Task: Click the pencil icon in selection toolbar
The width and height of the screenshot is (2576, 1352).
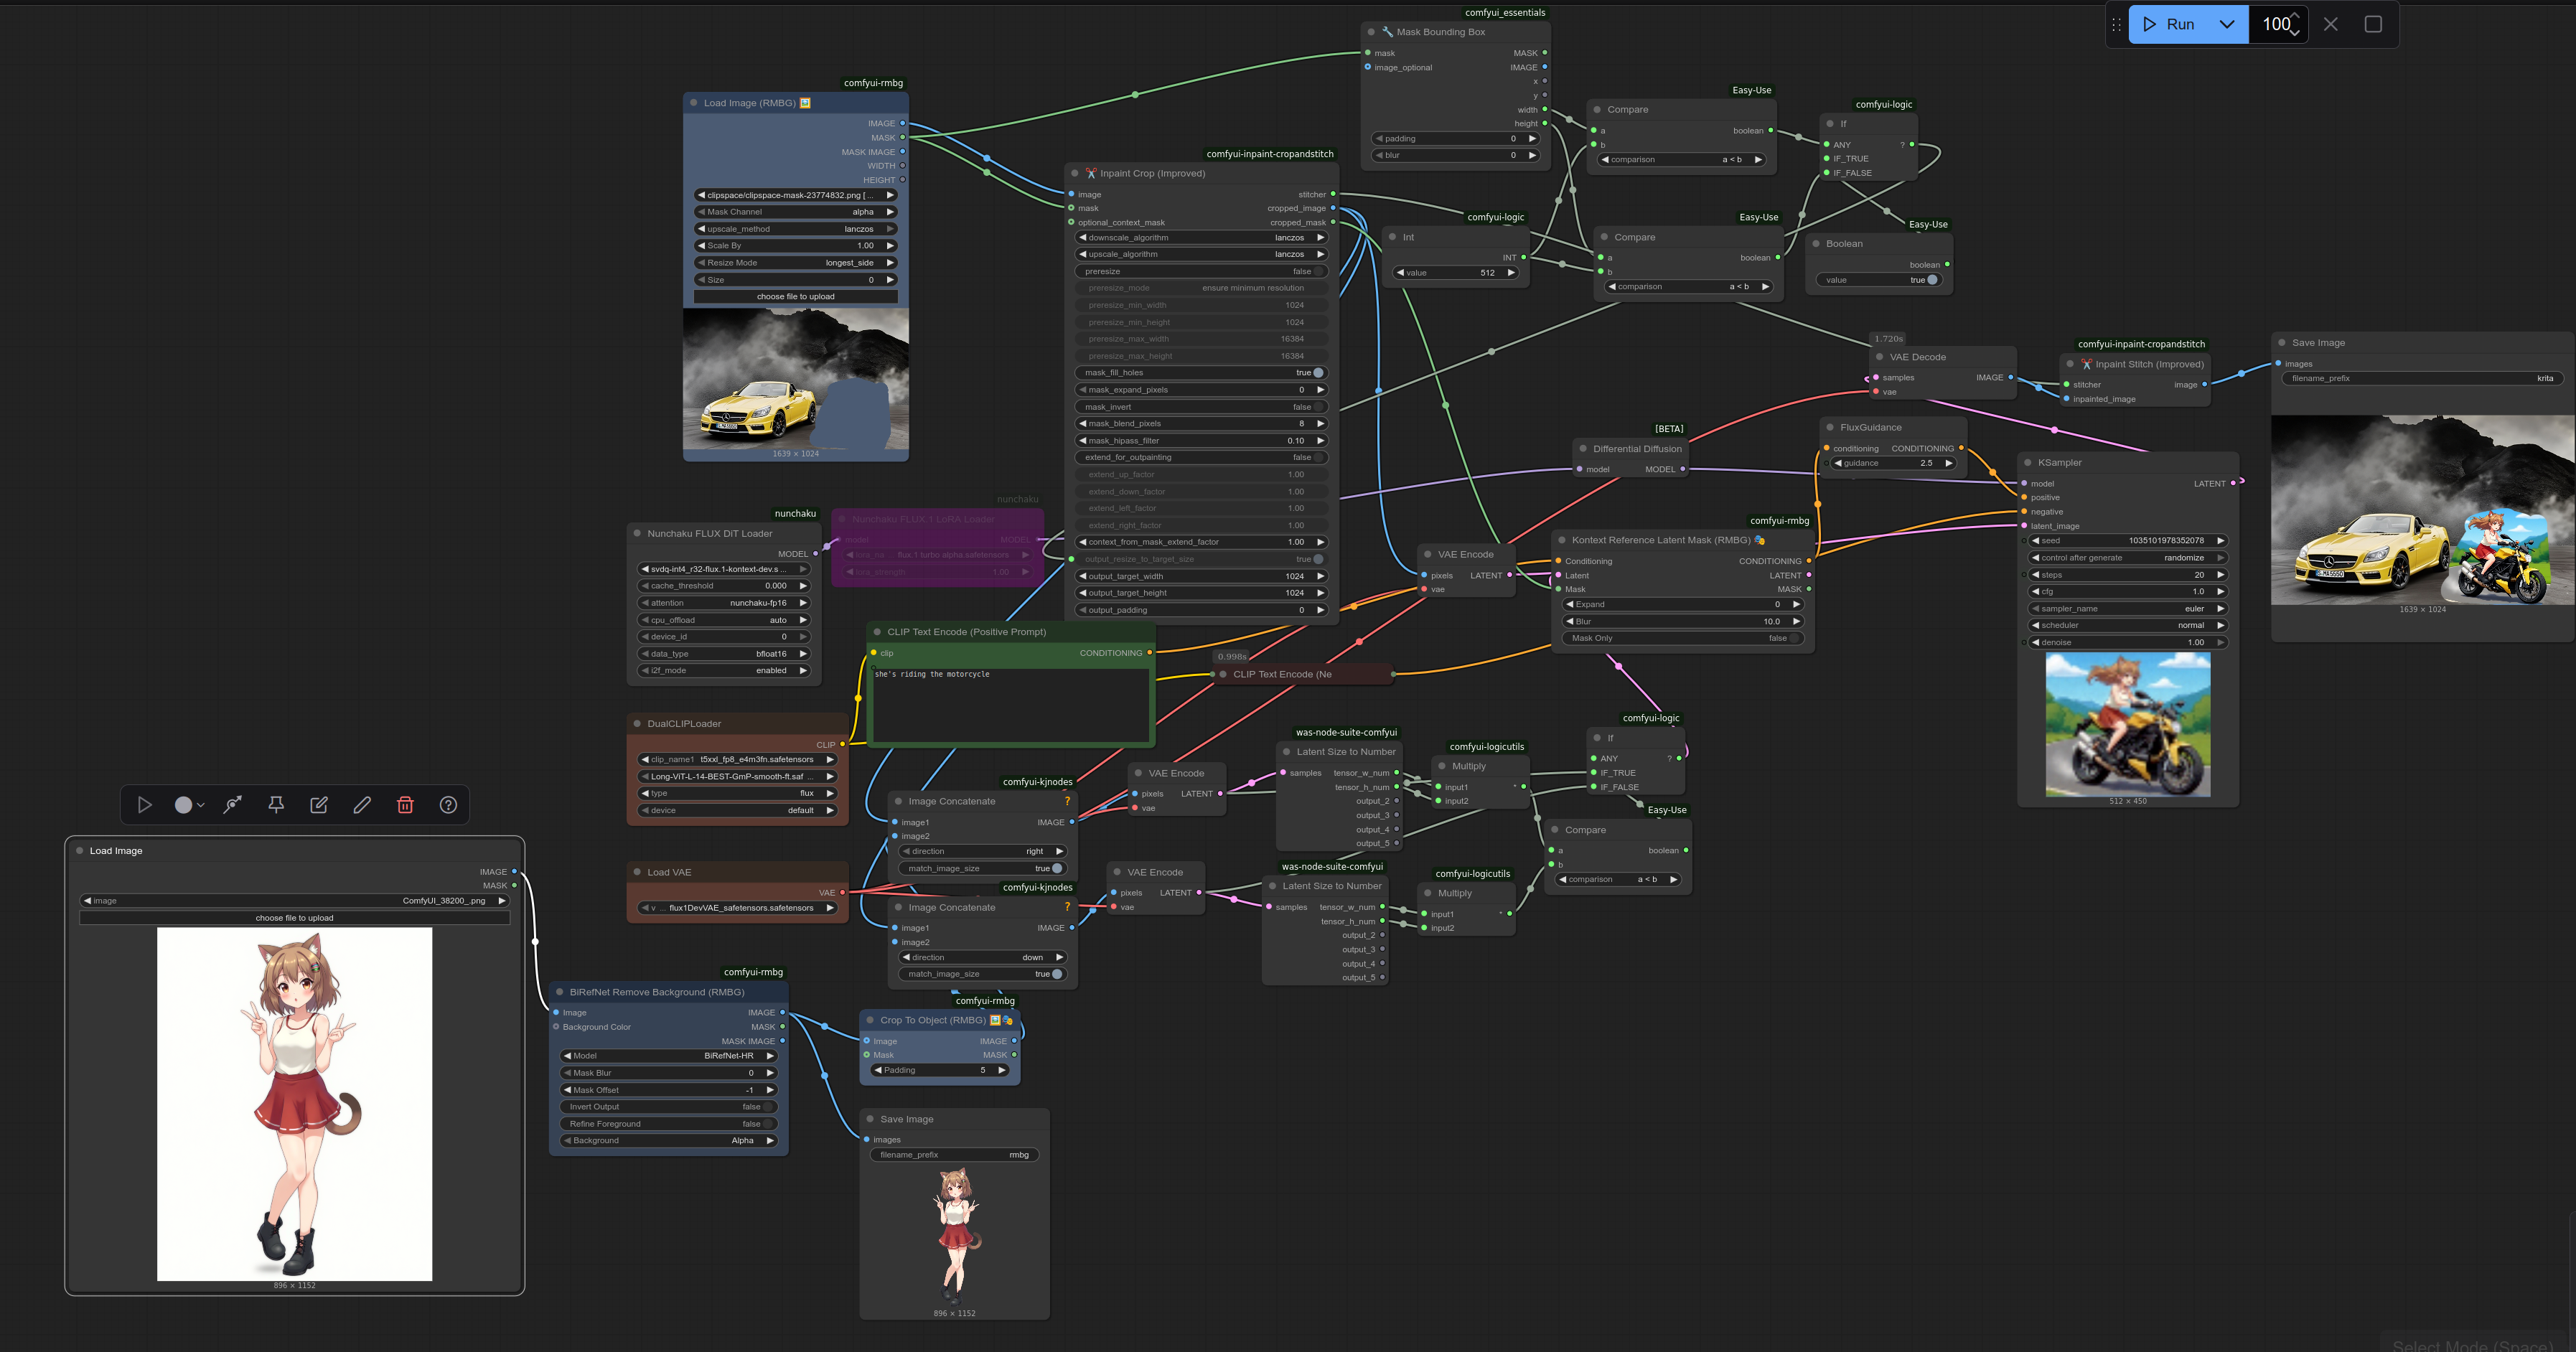Action: click(362, 805)
